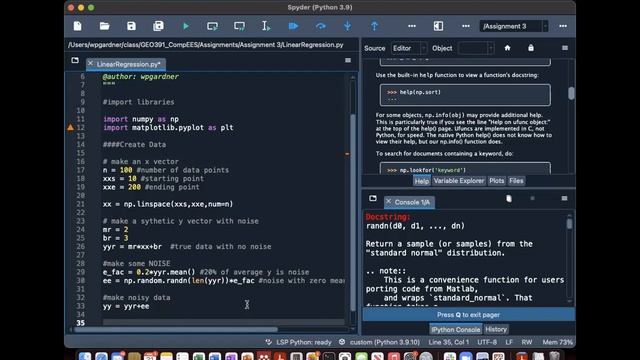The width and height of the screenshot is (640, 360).
Task: Place cursor on line 21 linspace code
Action: (x=168, y=204)
